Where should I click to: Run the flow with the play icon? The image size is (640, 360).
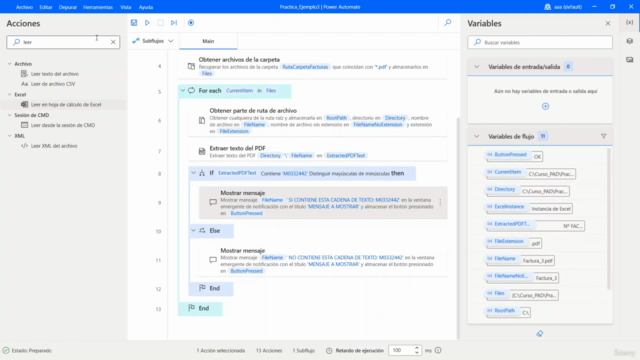pos(147,23)
